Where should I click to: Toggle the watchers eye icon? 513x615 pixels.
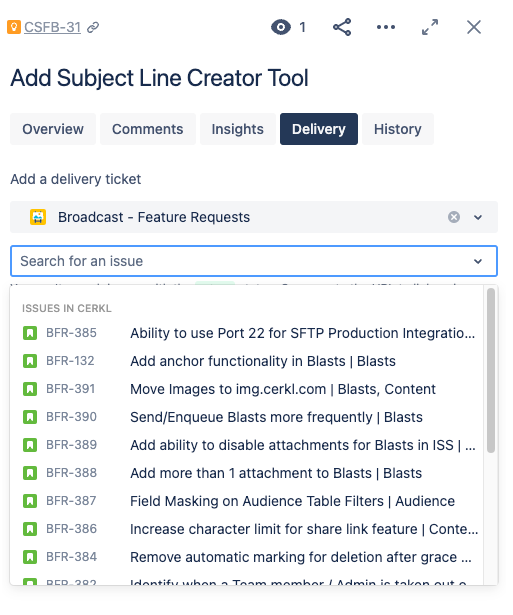pyautogui.click(x=281, y=27)
